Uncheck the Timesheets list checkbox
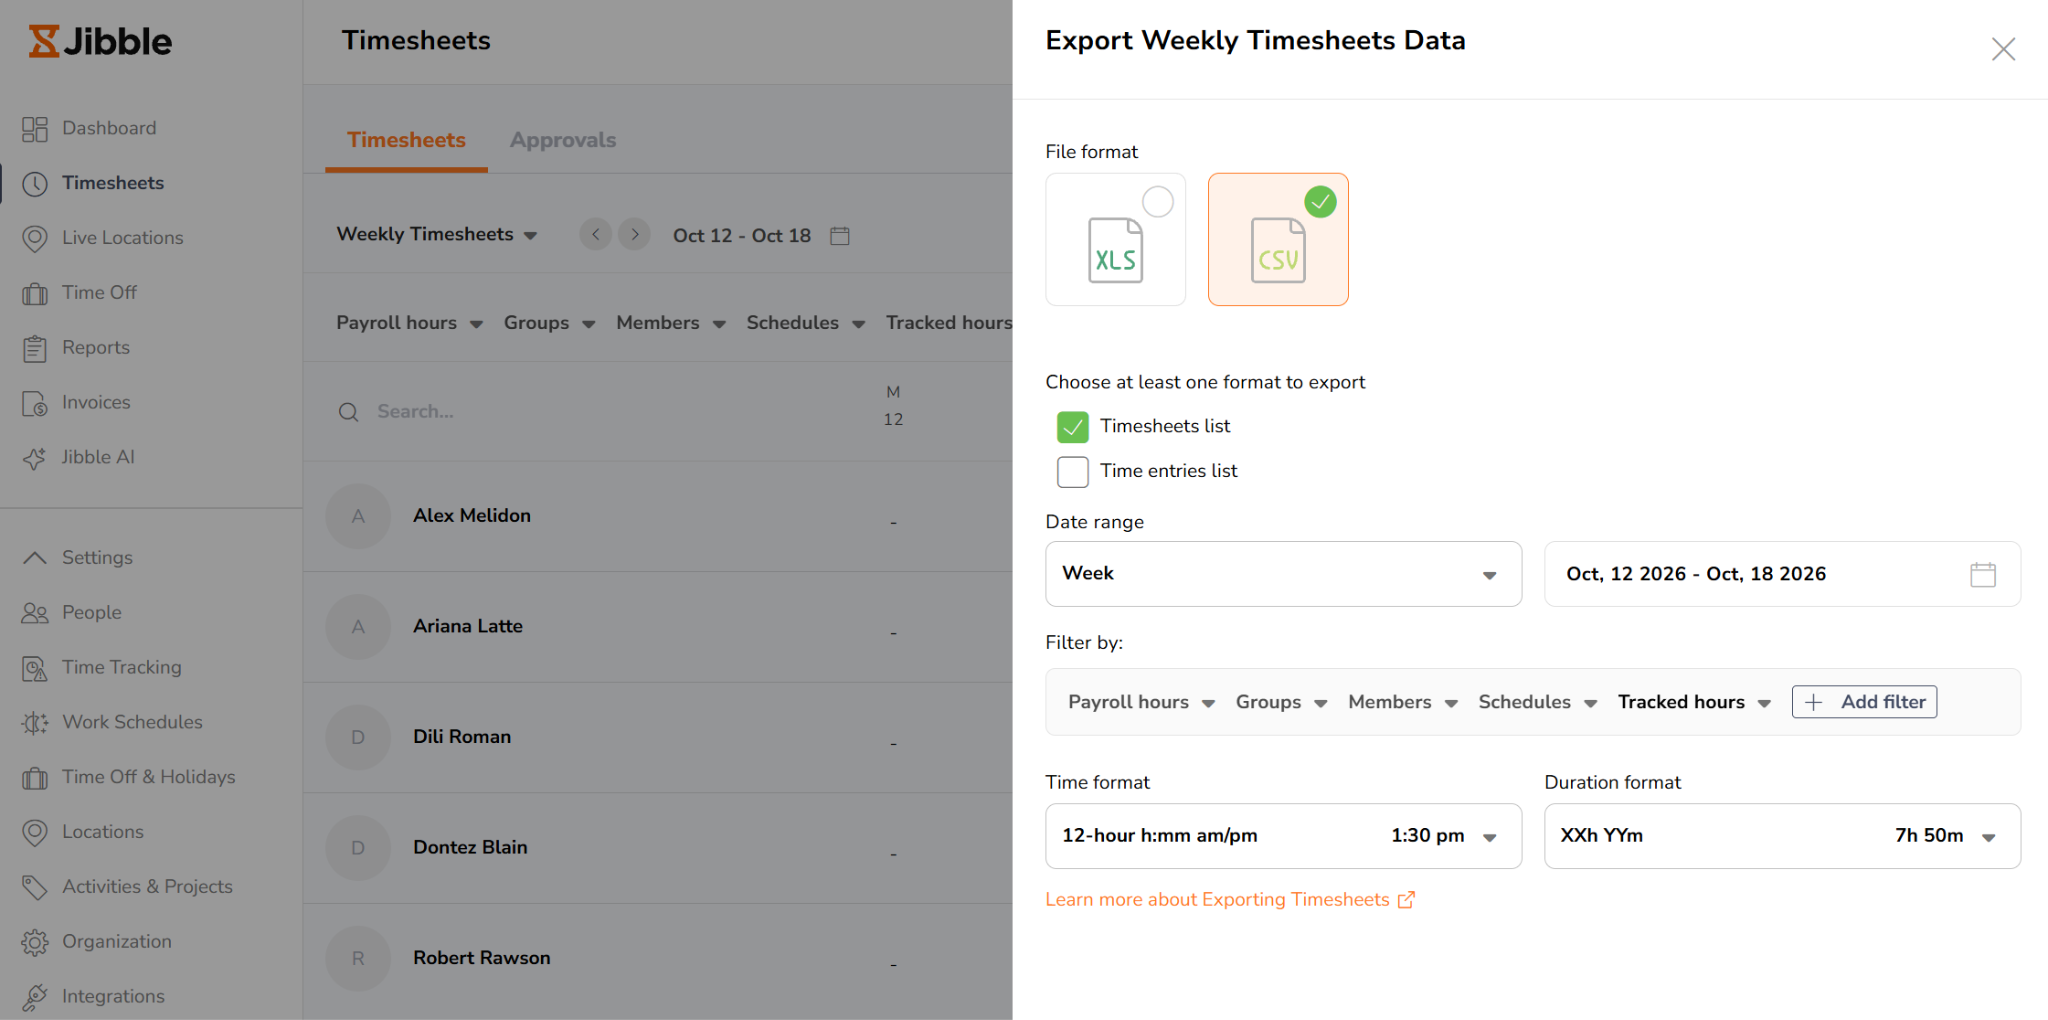 pyautogui.click(x=1073, y=427)
